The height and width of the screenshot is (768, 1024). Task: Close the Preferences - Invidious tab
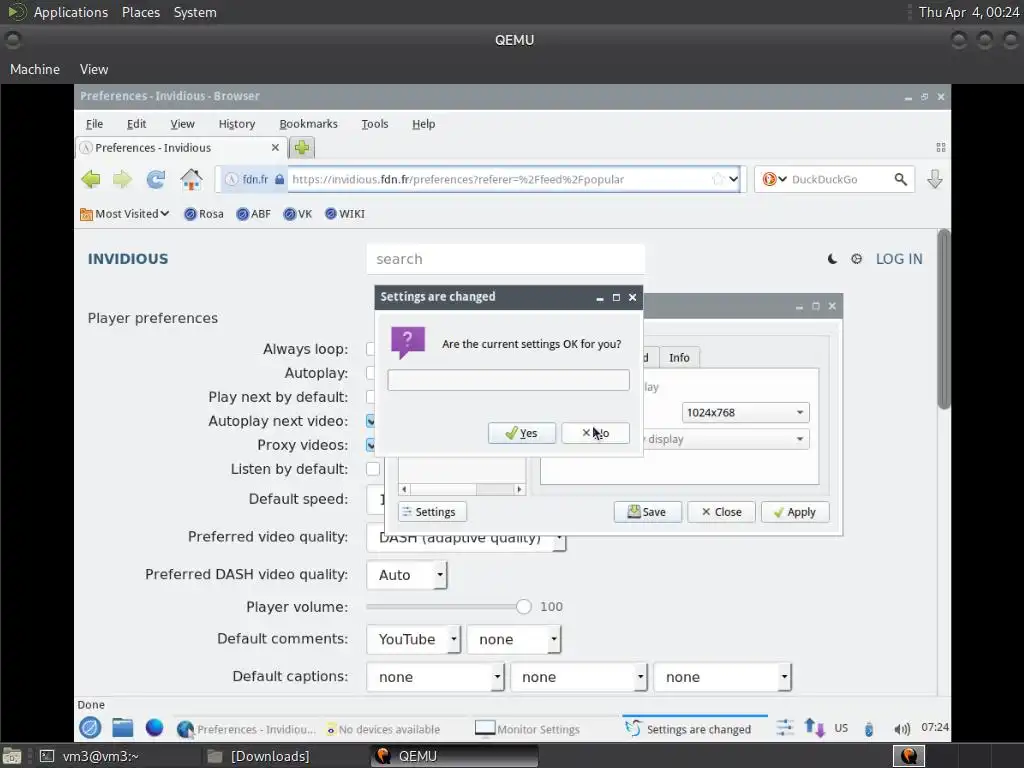click(x=275, y=148)
